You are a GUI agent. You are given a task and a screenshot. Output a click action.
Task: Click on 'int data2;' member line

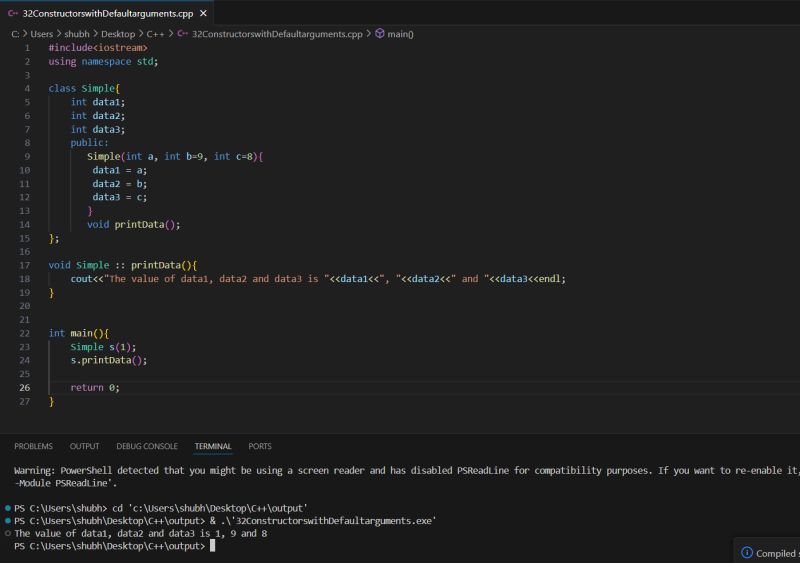97,115
